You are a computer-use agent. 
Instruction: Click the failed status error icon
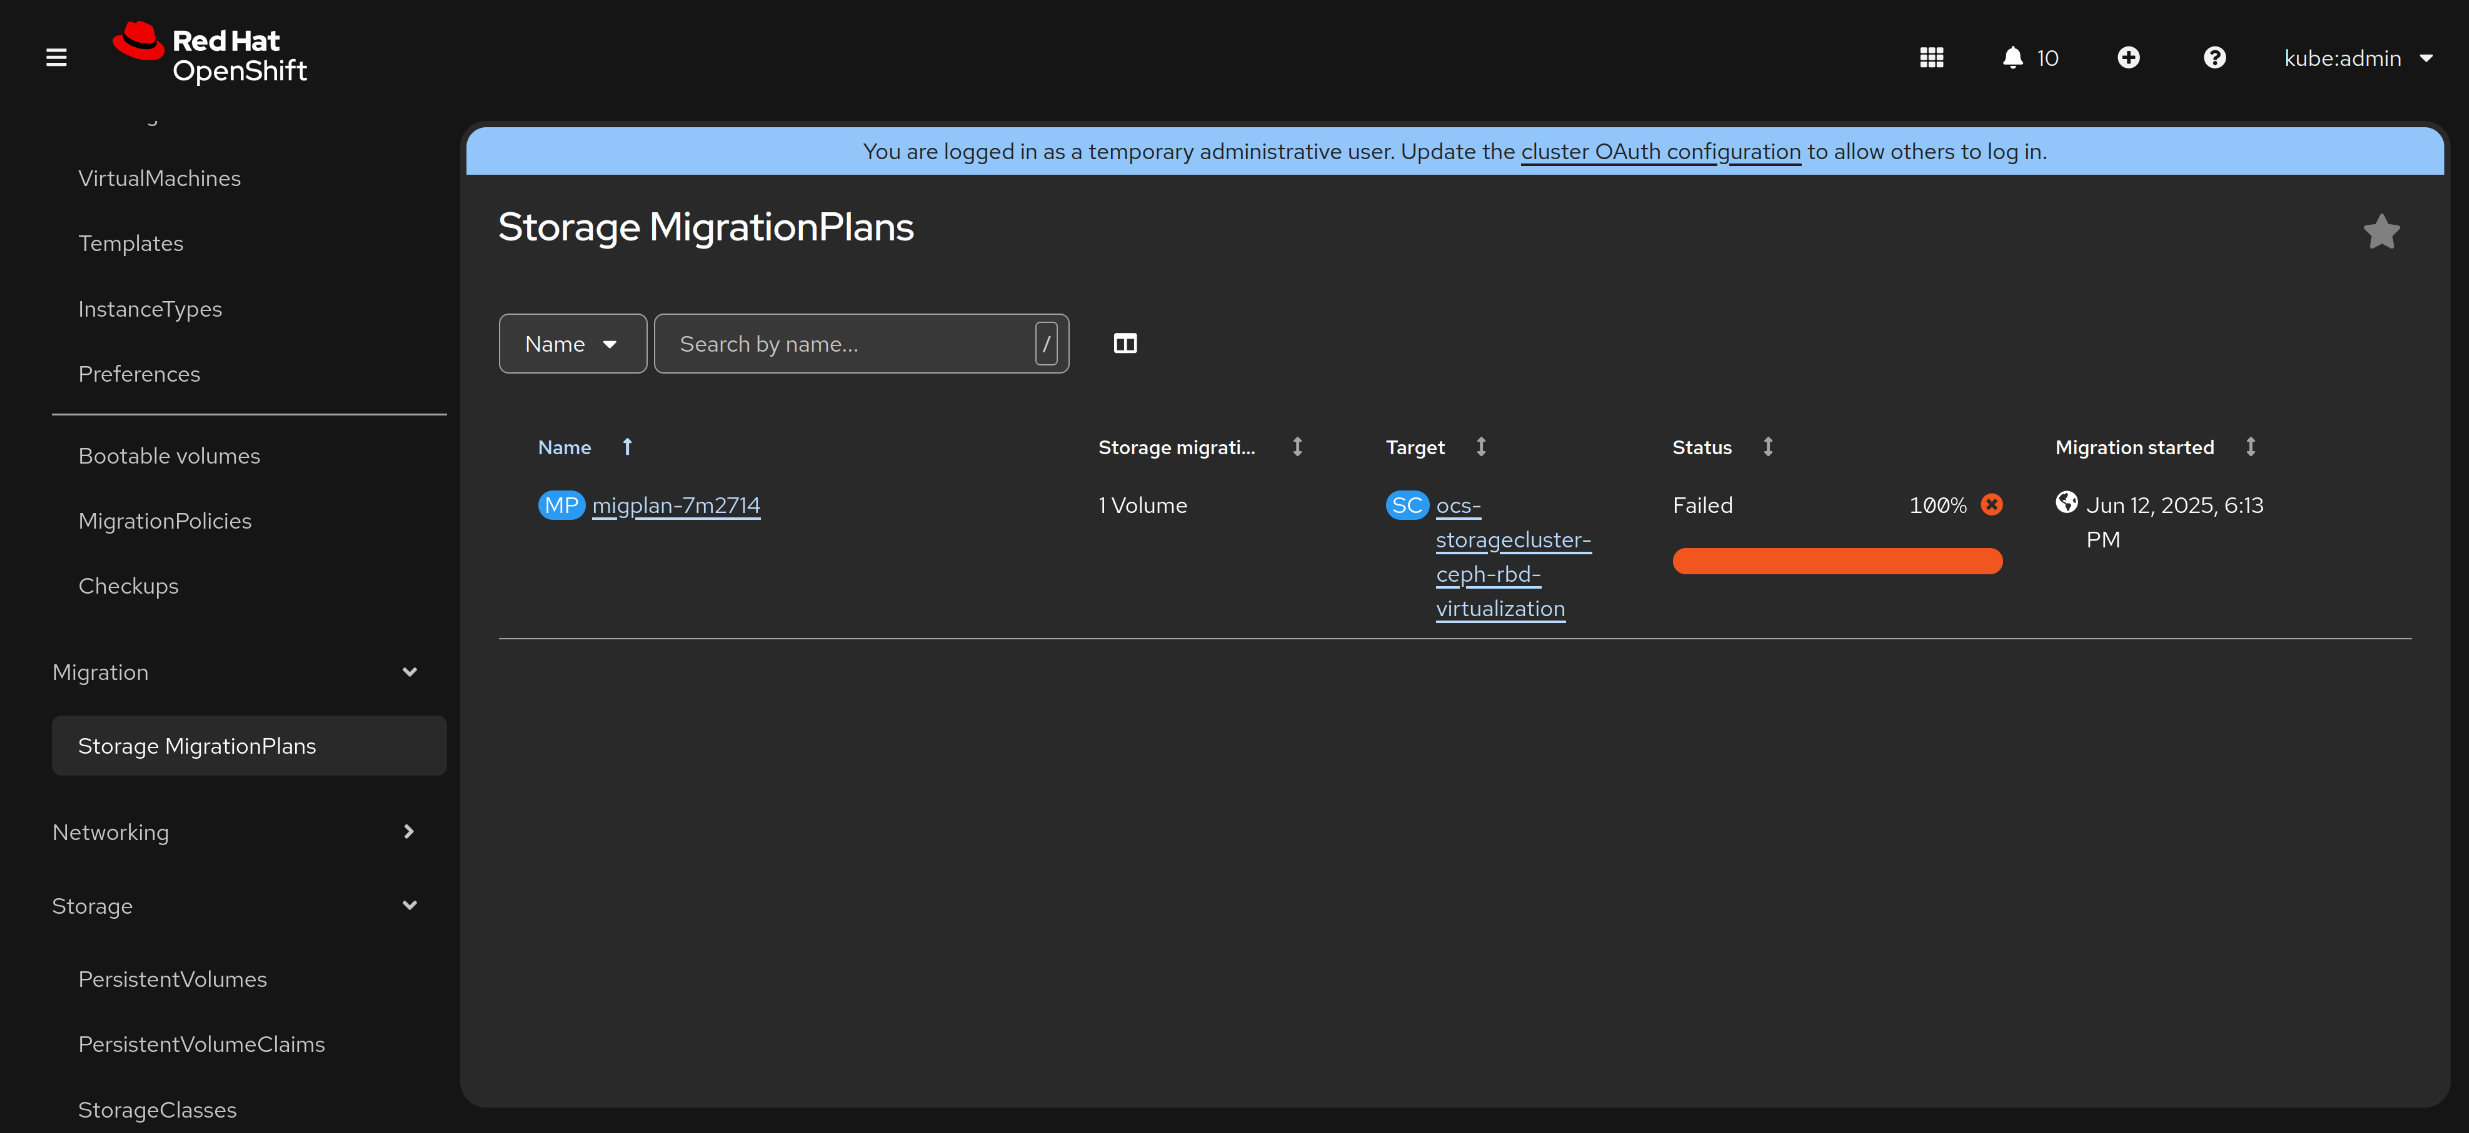pyautogui.click(x=1991, y=505)
